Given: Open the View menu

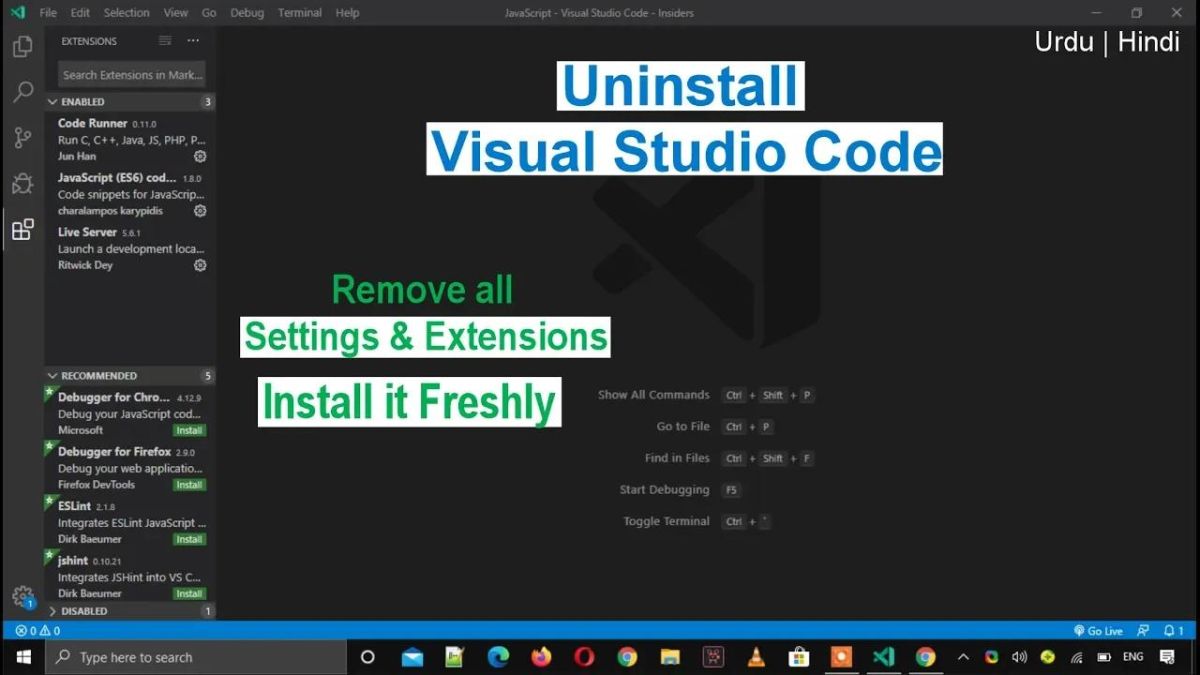Looking at the screenshot, I should coord(176,13).
